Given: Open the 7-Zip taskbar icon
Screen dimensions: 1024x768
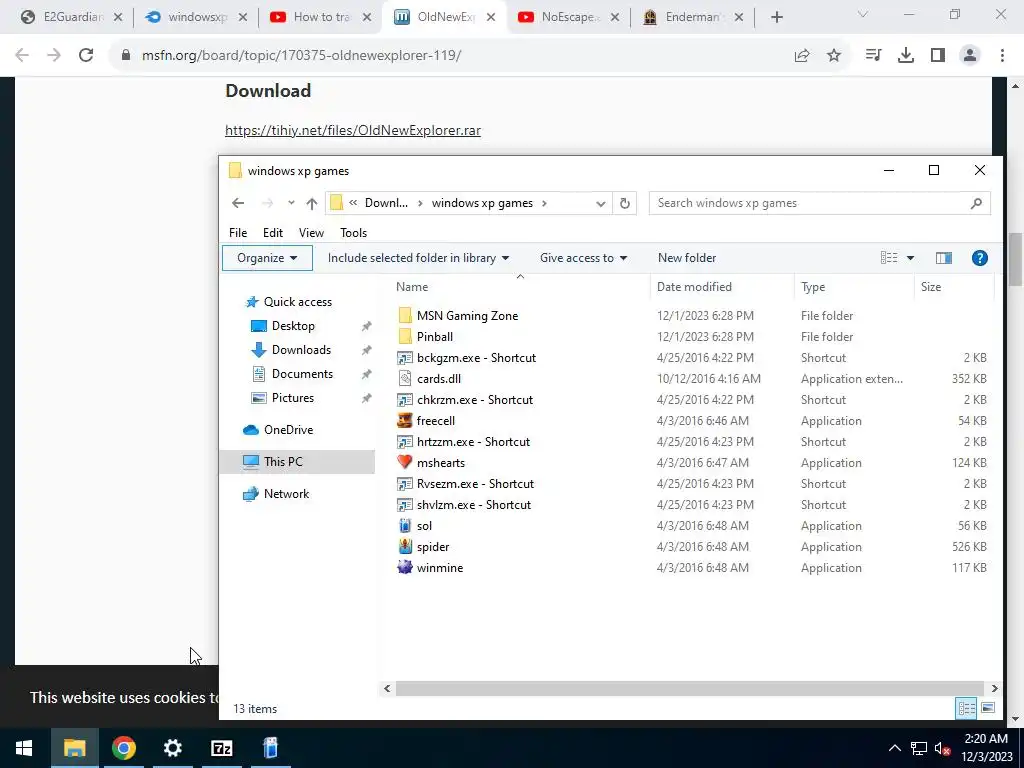Looking at the screenshot, I should point(222,748).
